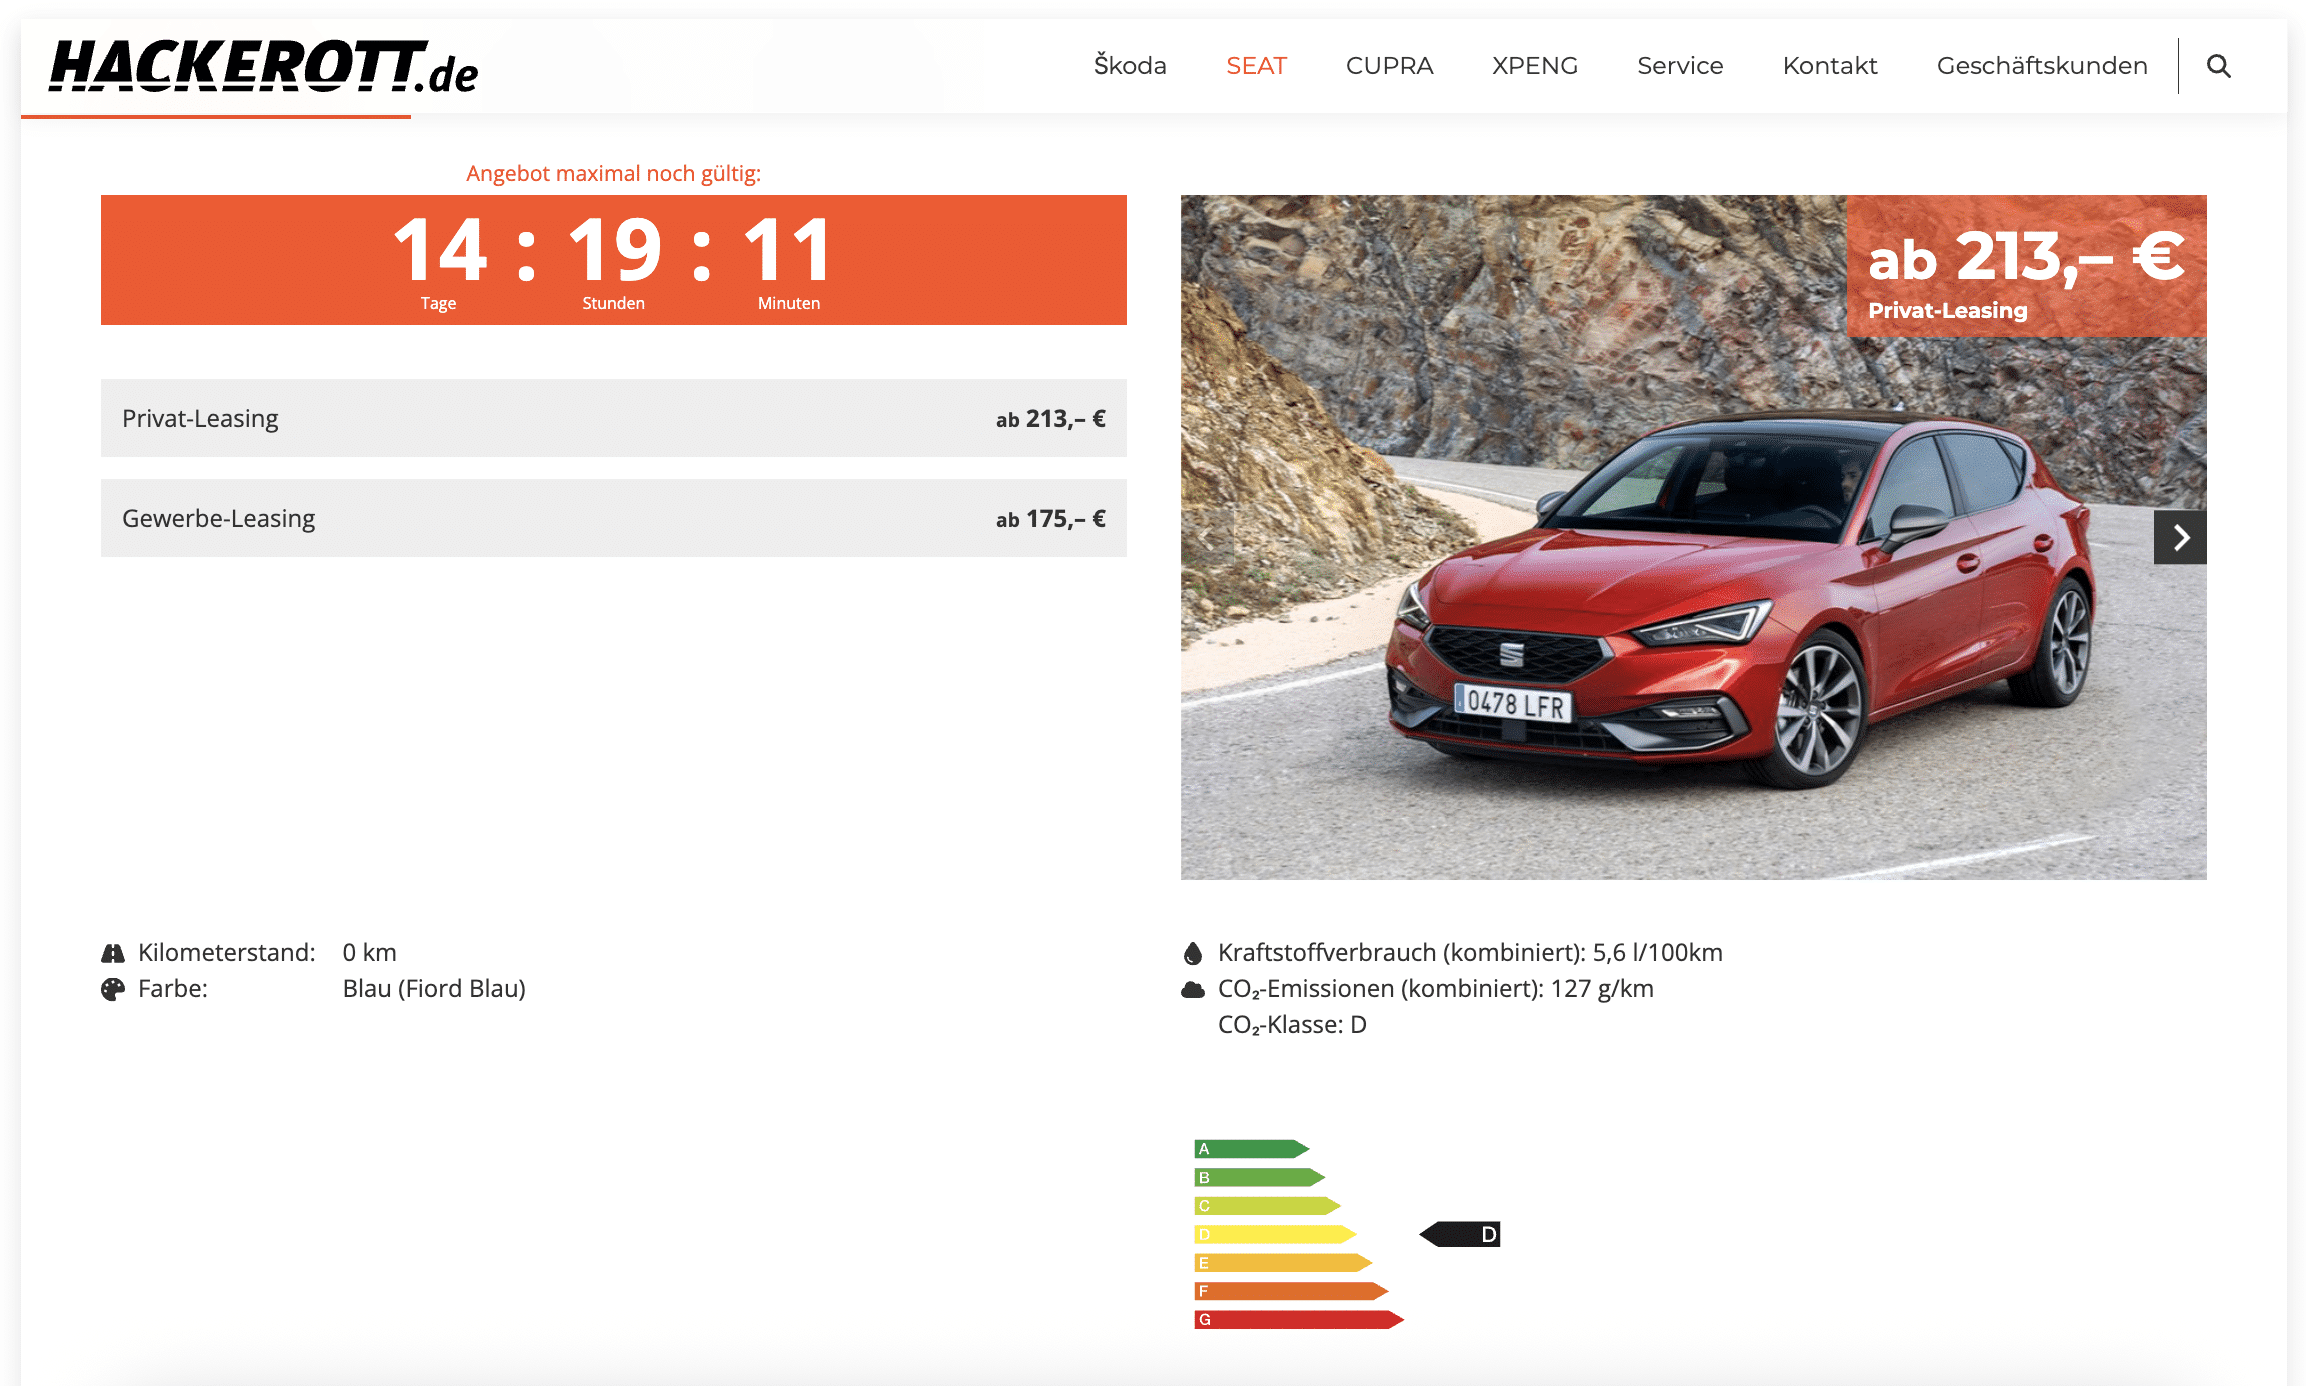Open the Service menu
This screenshot has height=1386, width=2306.
pos(1680,66)
